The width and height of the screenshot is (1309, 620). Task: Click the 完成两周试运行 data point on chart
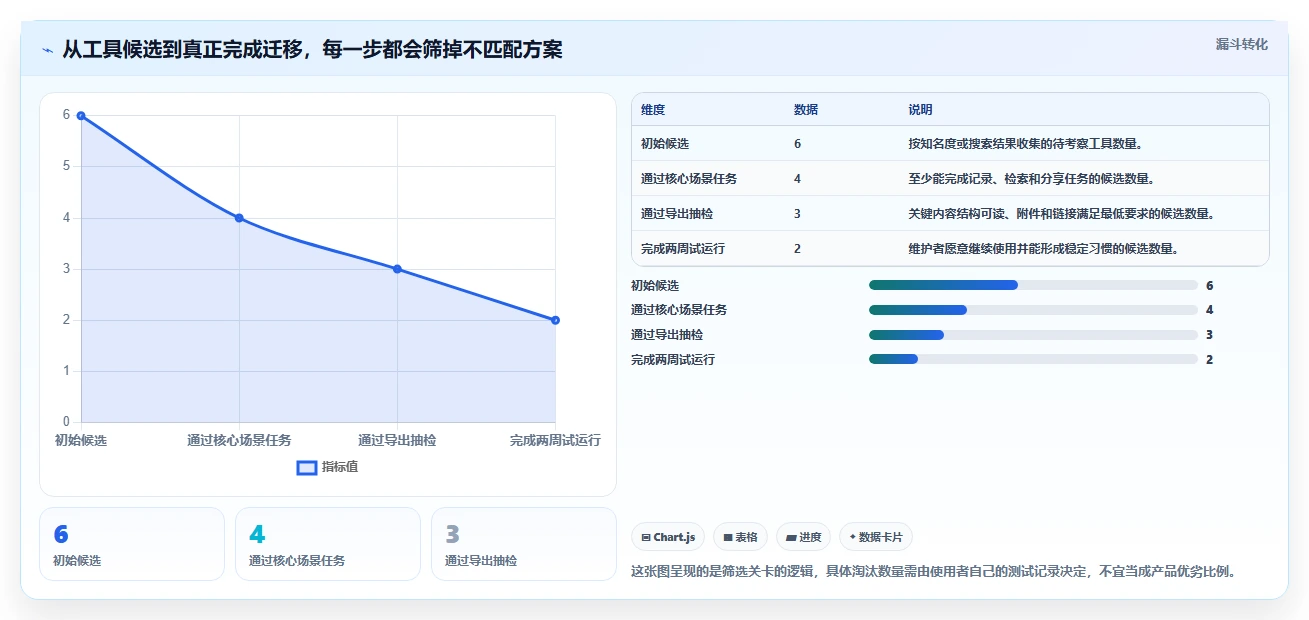click(x=555, y=320)
